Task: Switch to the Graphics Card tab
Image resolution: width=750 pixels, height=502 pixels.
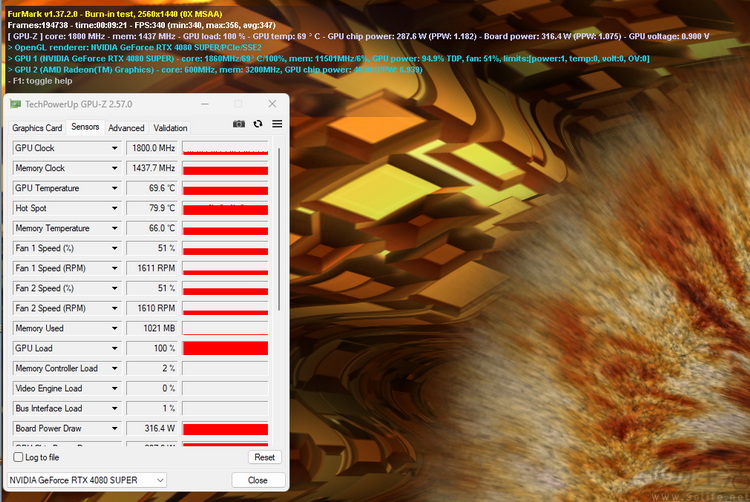Action: pos(37,128)
